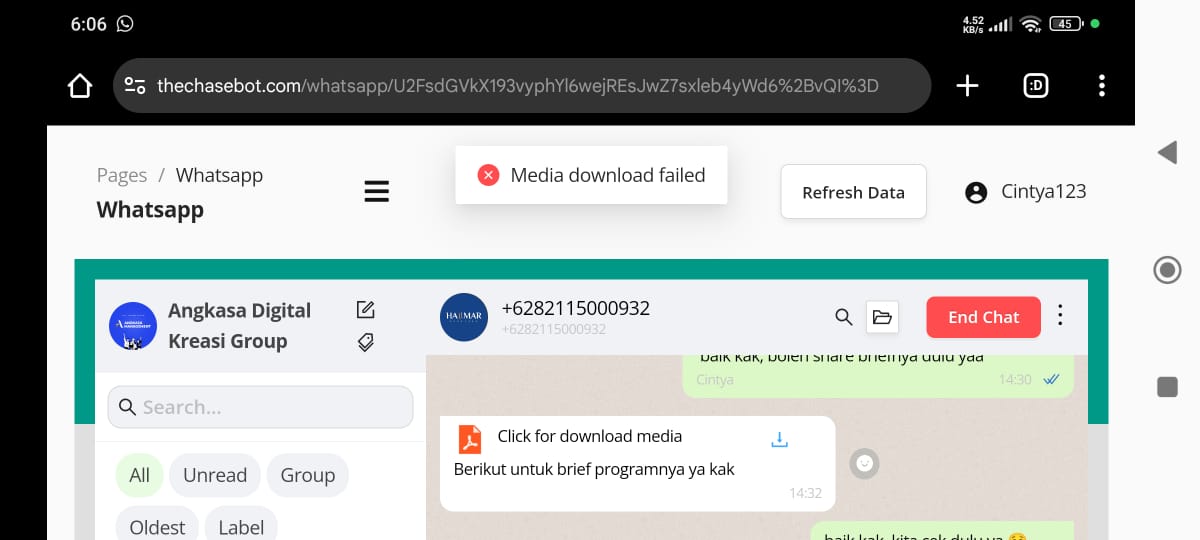The height and width of the screenshot is (540, 1200).
Task: Search within the chat conversation
Action: 844,317
